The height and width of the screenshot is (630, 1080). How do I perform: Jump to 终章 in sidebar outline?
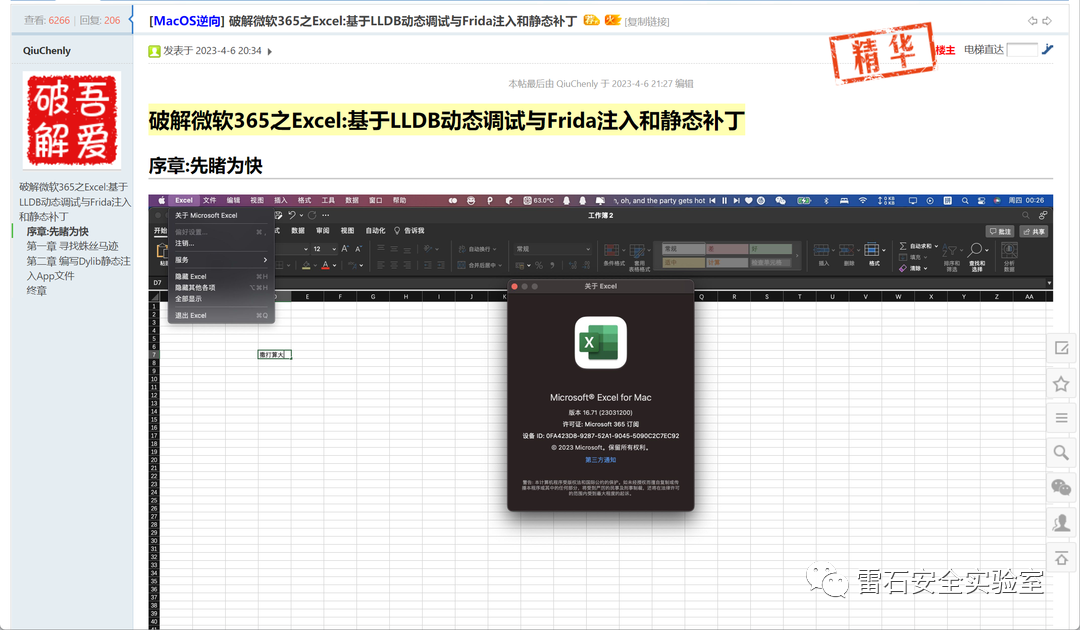click(x=37, y=291)
